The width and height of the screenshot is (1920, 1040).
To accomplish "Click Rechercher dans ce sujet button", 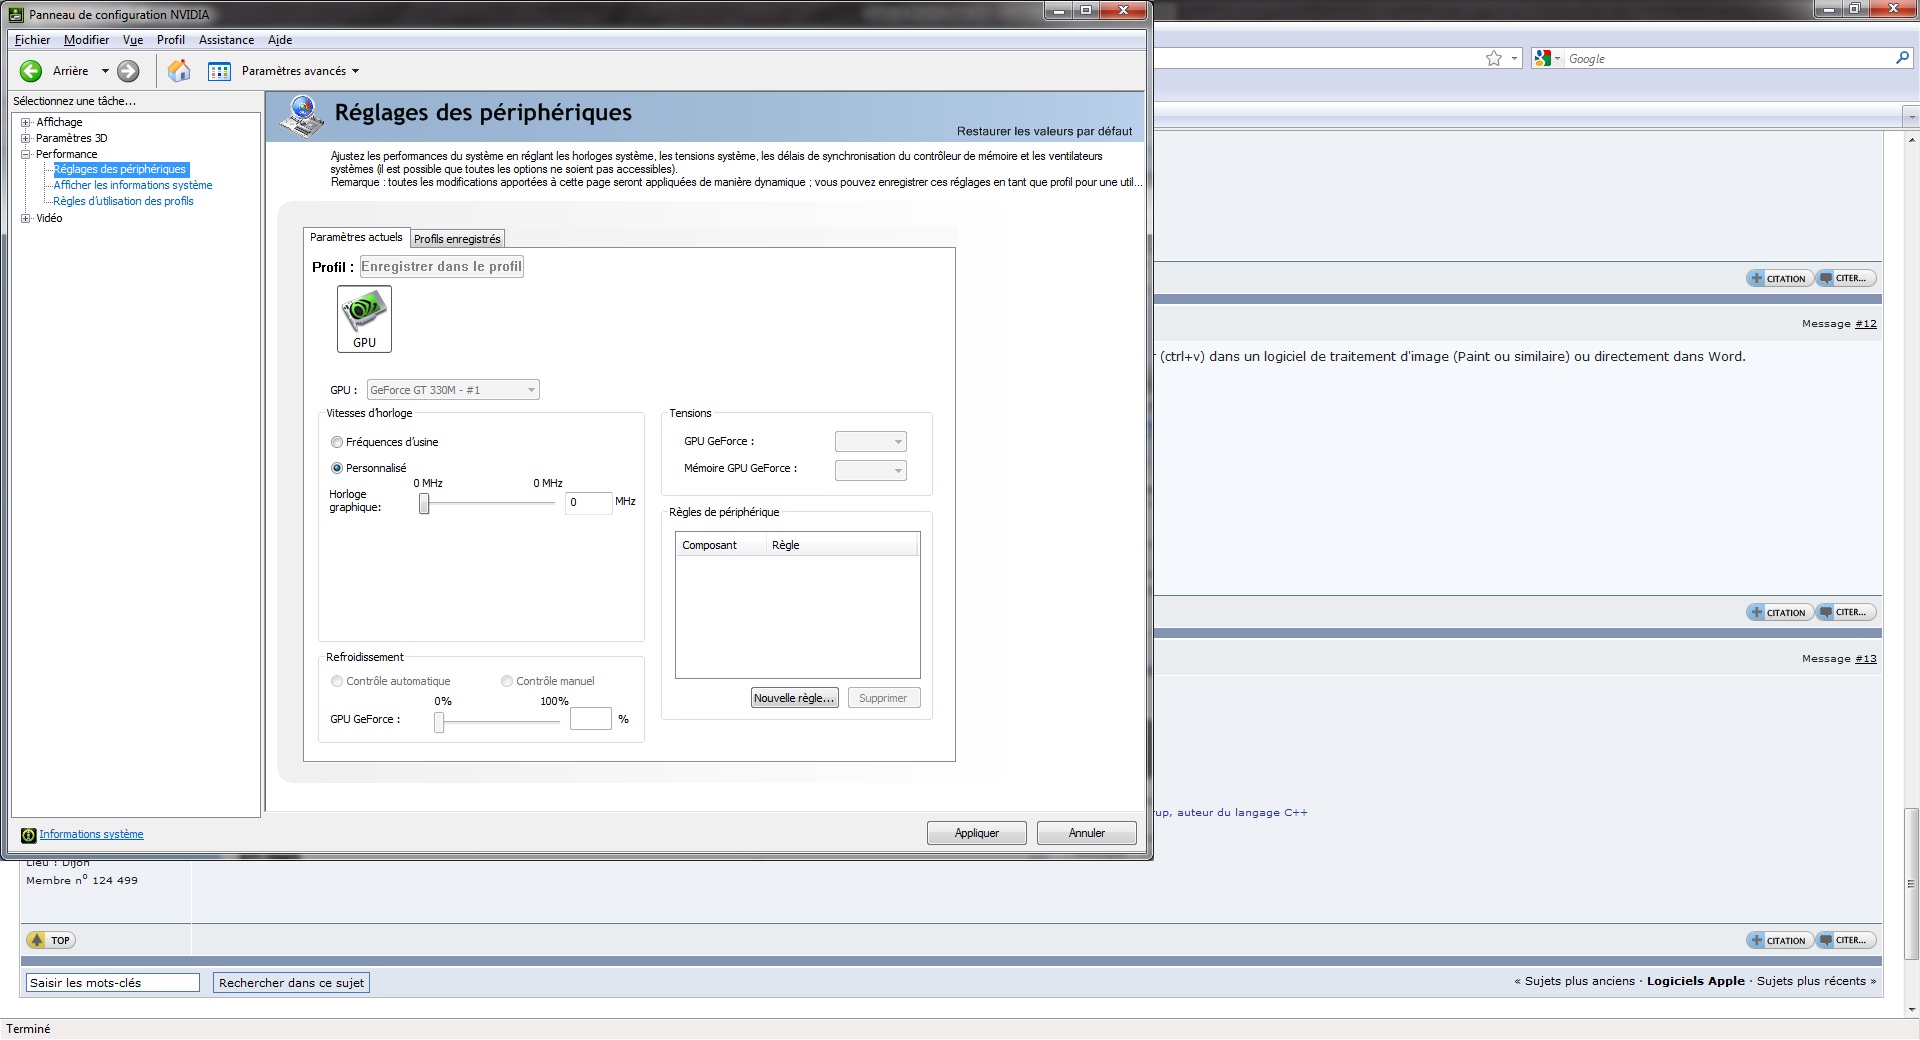I will 291,983.
